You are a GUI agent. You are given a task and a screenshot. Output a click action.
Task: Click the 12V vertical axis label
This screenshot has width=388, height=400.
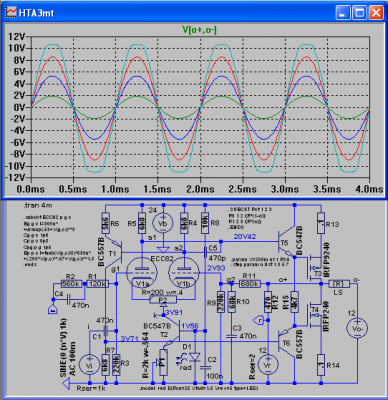click(17, 37)
